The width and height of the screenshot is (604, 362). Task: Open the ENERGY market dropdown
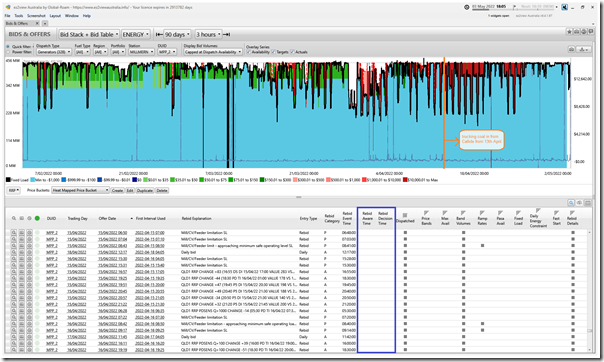click(136, 34)
